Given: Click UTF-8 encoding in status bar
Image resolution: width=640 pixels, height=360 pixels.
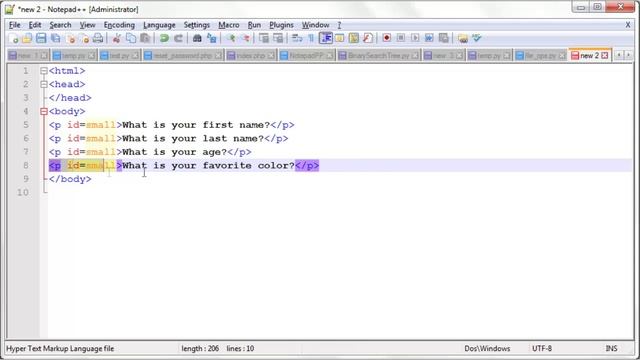Looking at the screenshot, I should pyautogui.click(x=542, y=349).
